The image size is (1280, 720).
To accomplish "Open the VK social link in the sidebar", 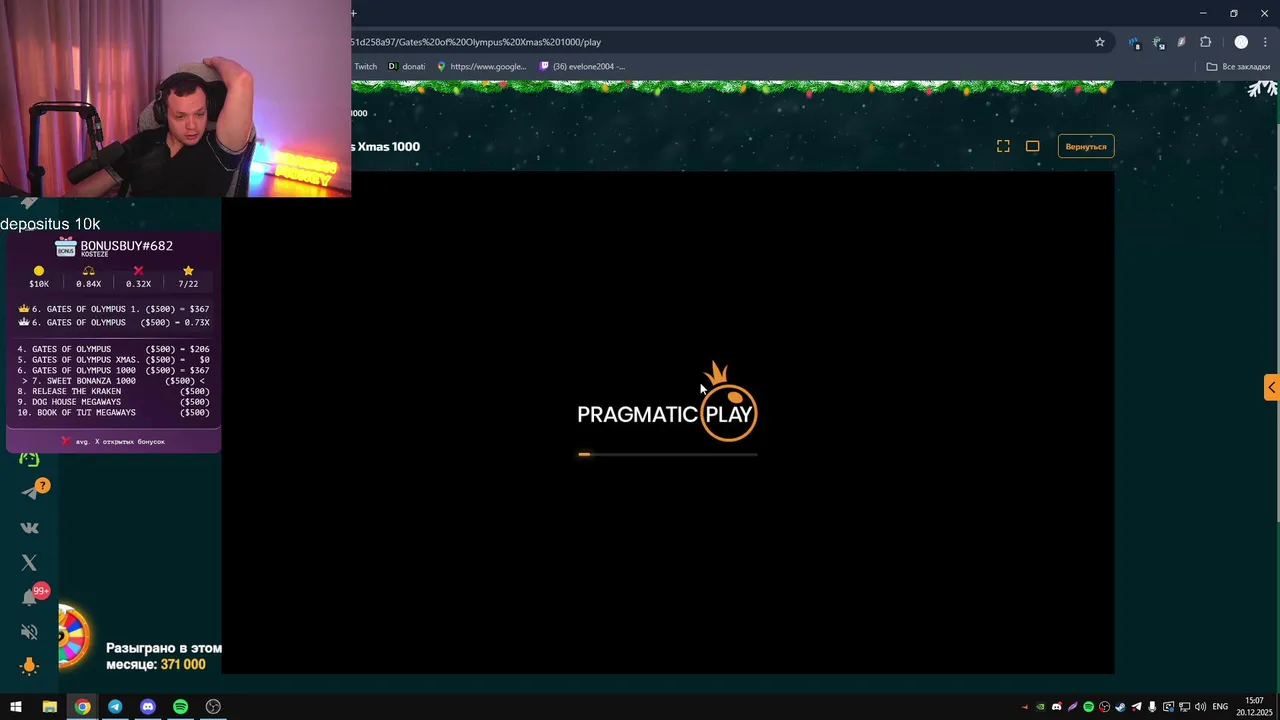I will (29, 528).
